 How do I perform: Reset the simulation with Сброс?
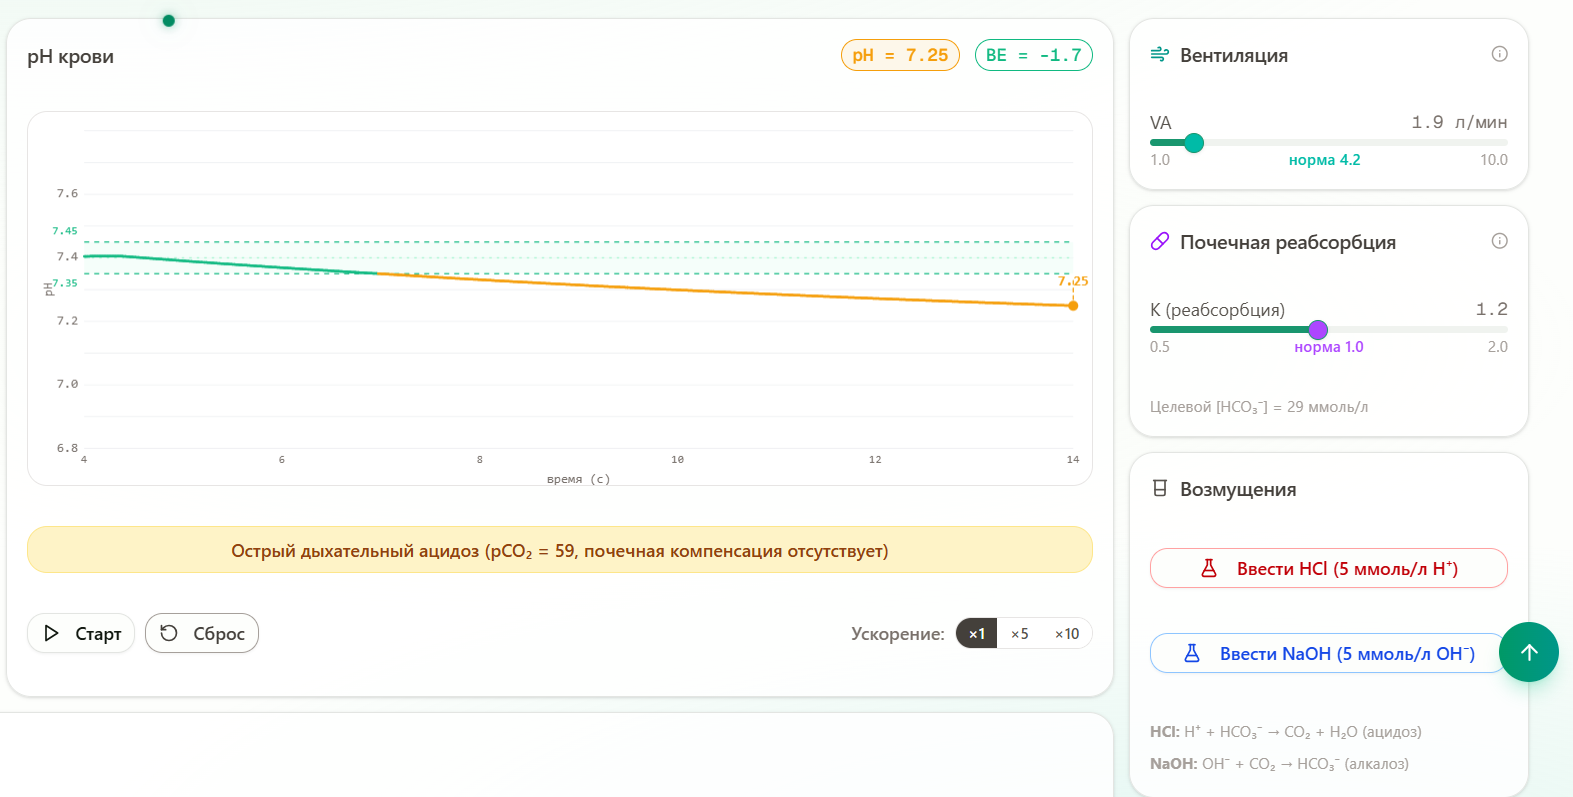click(202, 633)
